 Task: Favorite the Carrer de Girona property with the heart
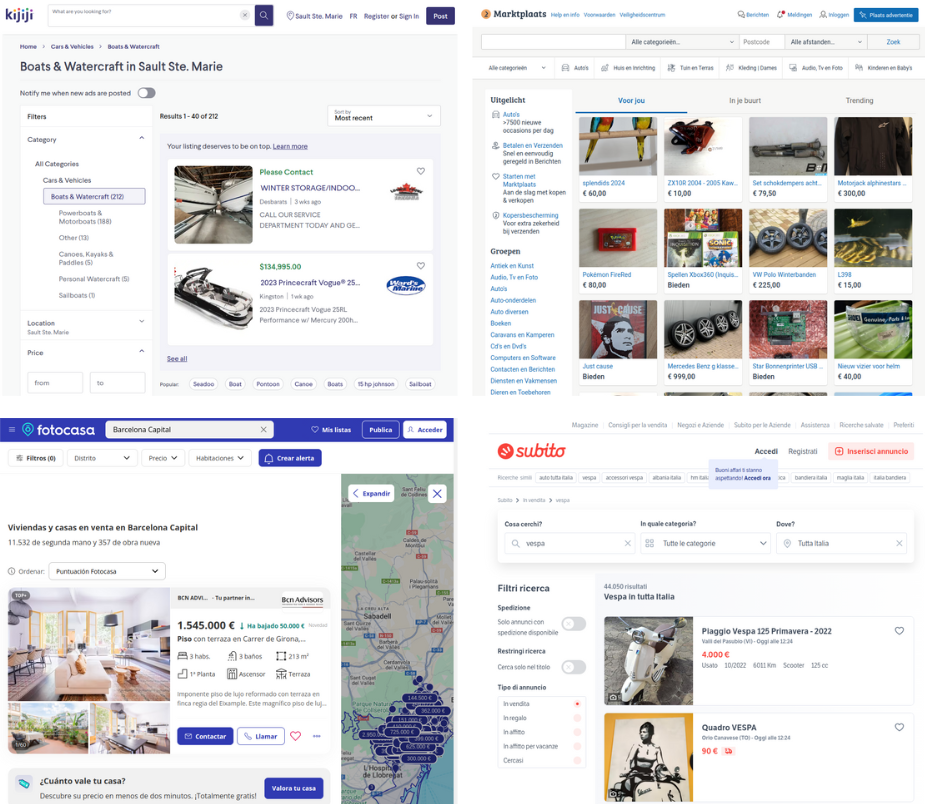296,736
